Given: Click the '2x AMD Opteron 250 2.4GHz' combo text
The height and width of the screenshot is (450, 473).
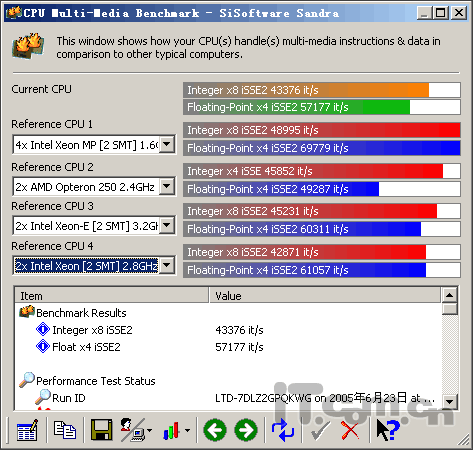Looking at the screenshot, I should (85, 187).
